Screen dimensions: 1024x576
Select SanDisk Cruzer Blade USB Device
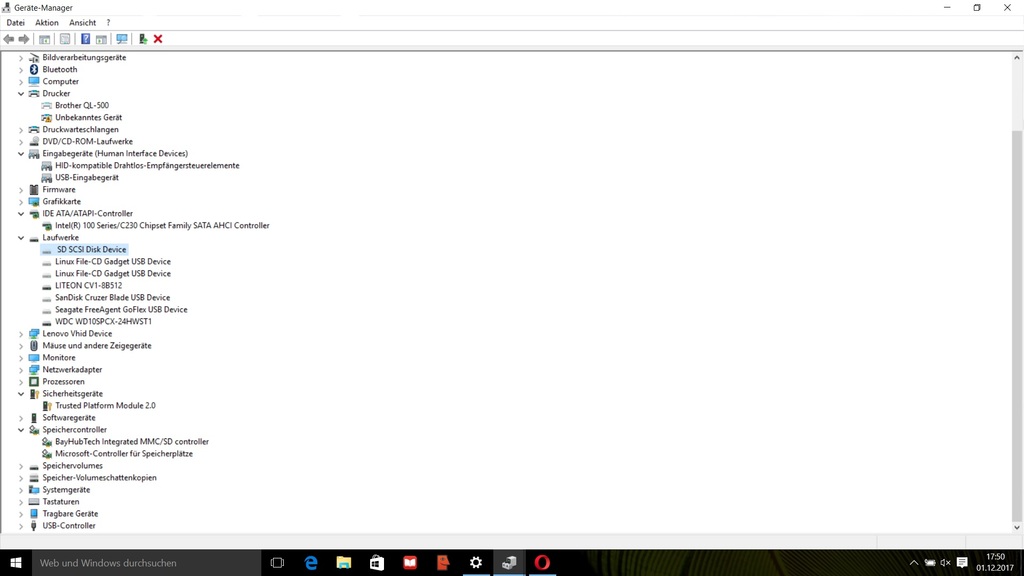pyautogui.click(x=112, y=298)
